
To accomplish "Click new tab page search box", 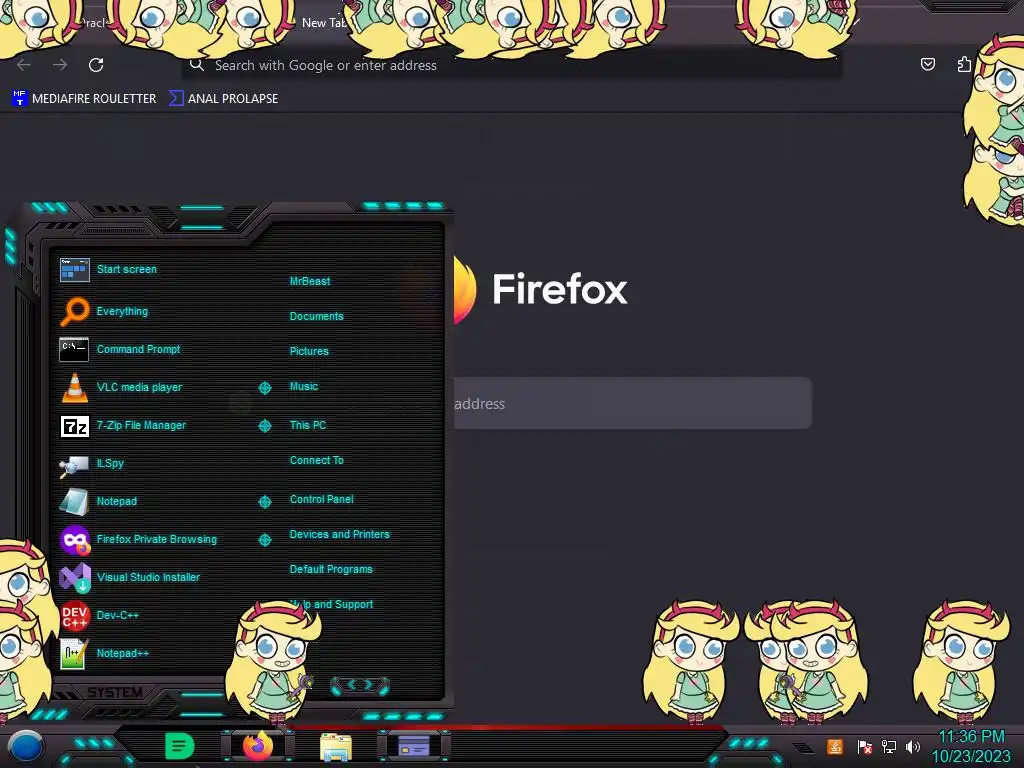I will (632, 404).
